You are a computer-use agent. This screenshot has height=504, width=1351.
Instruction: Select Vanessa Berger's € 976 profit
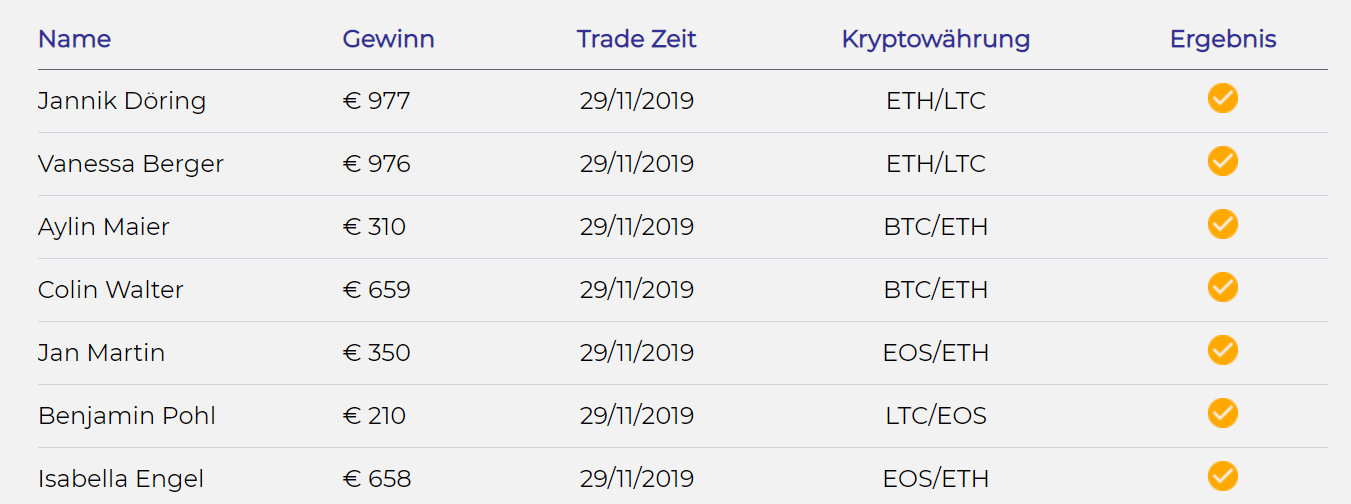(x=376, y=164)
